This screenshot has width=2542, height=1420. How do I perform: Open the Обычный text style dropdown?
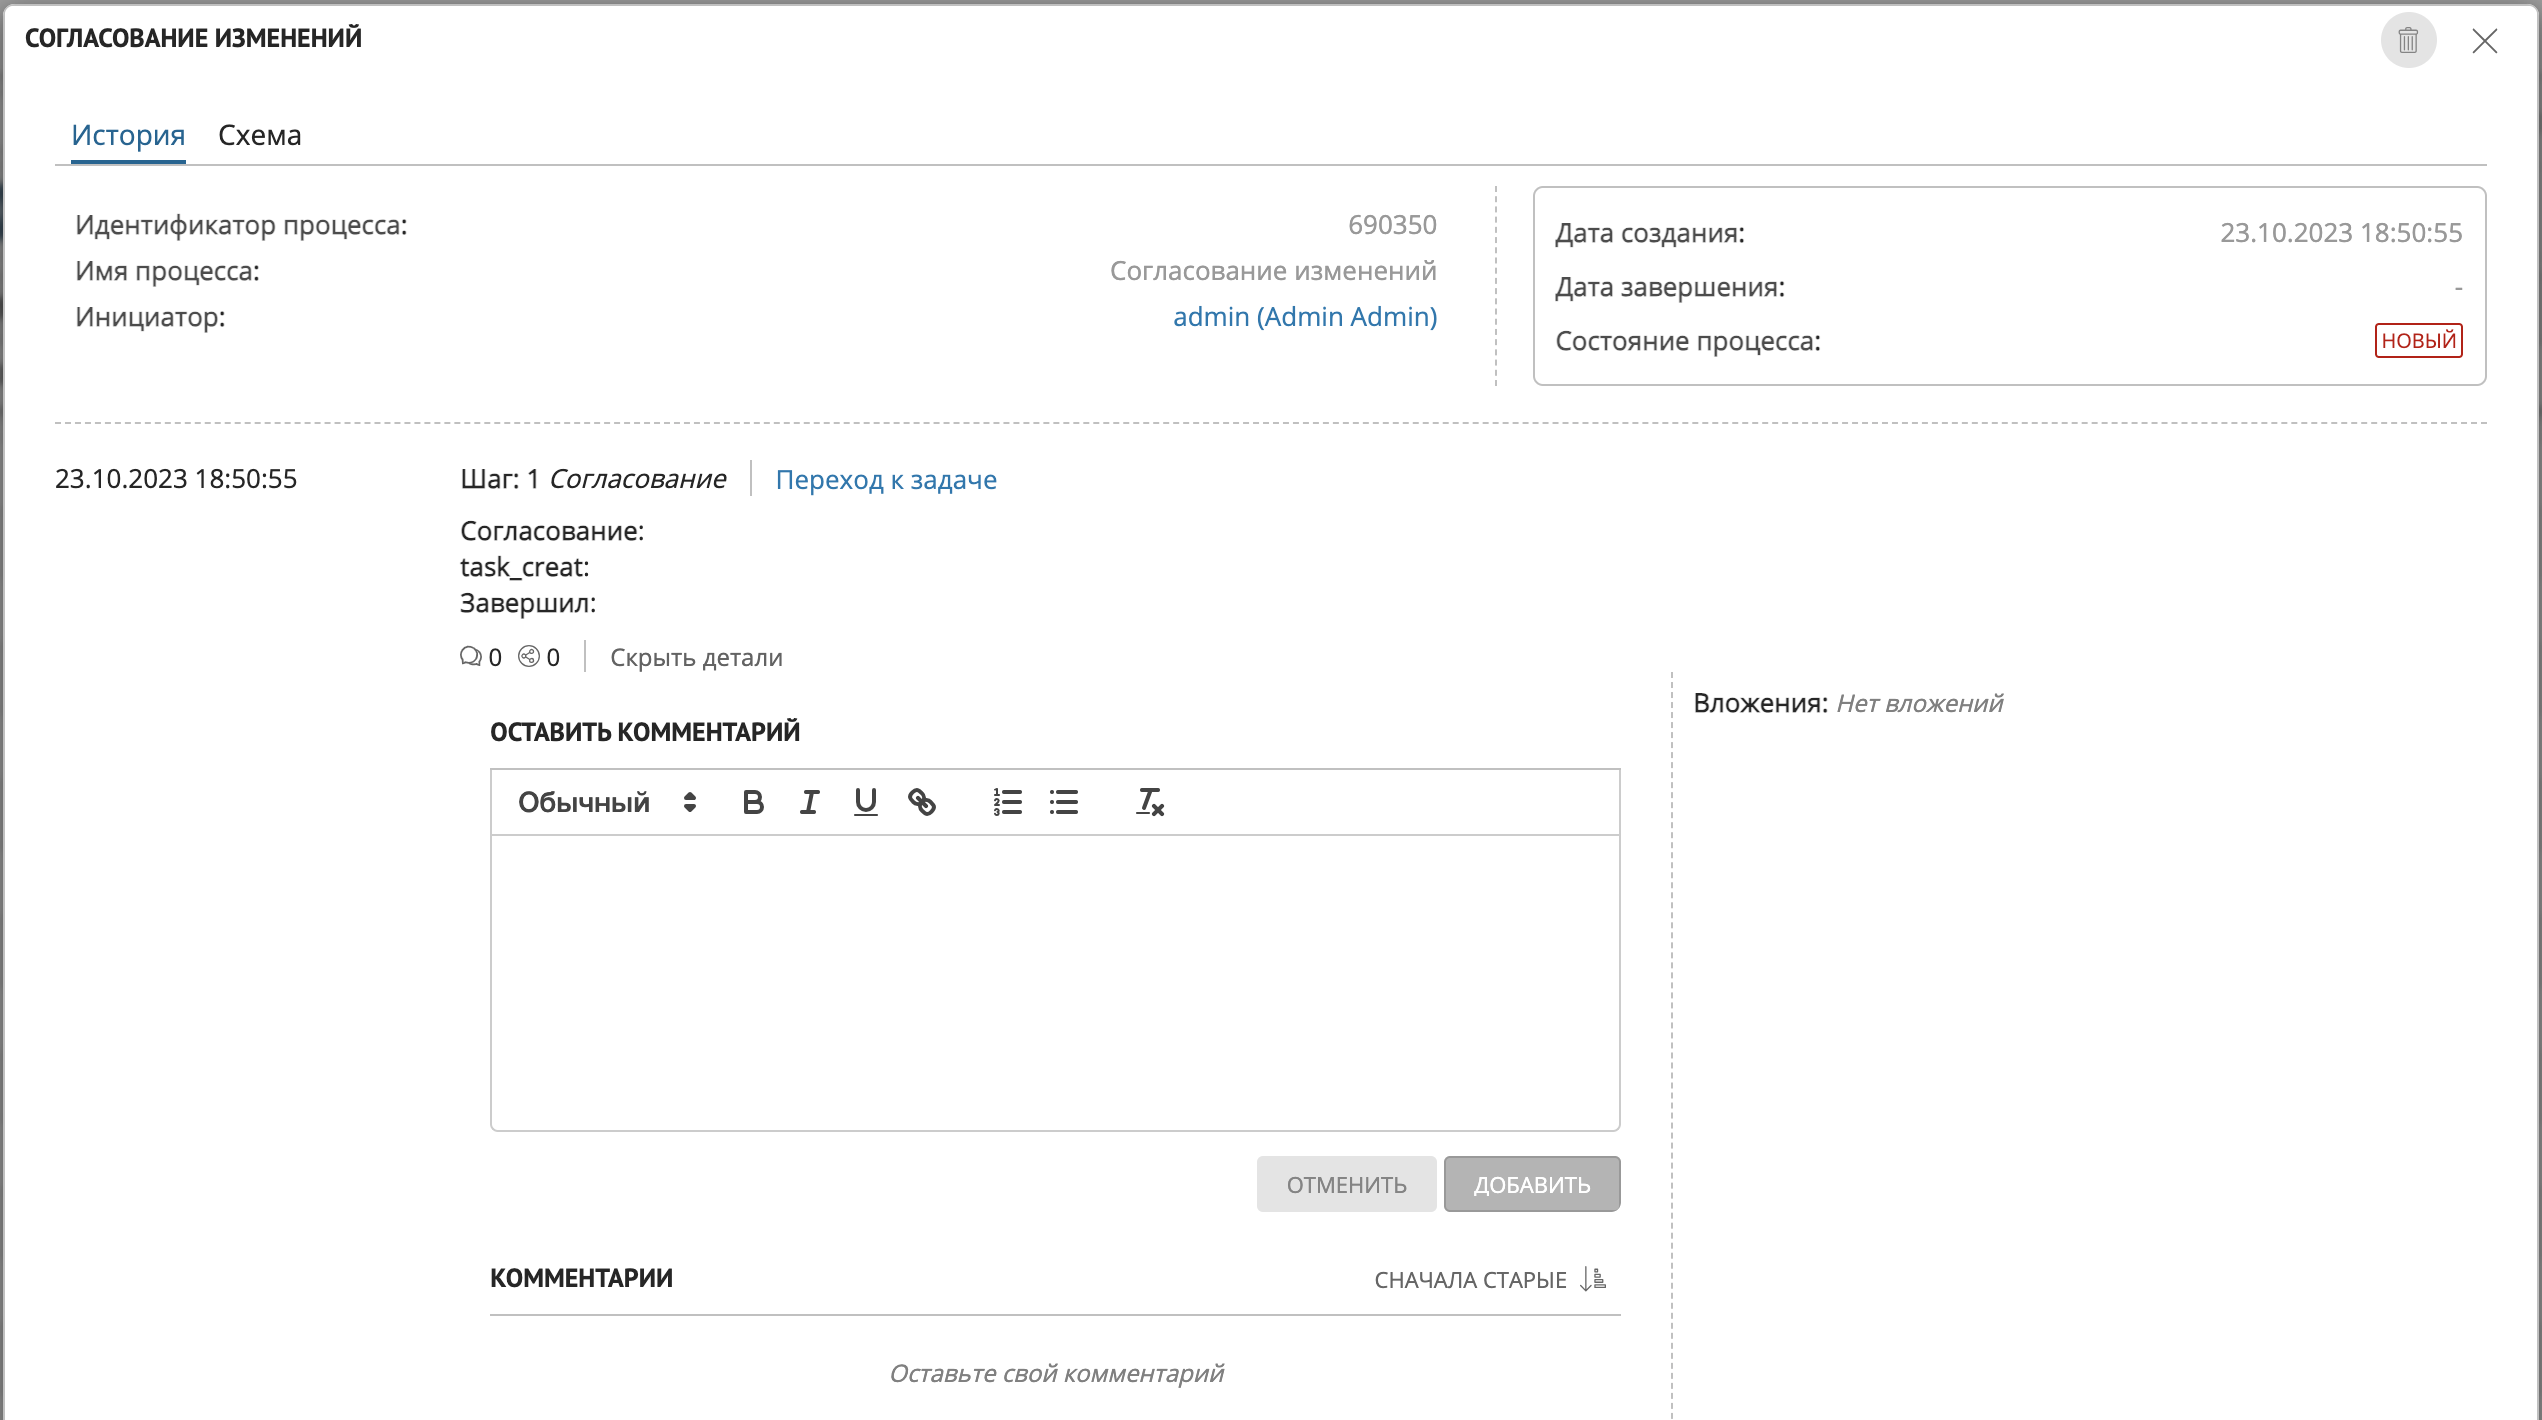(606, 802)
